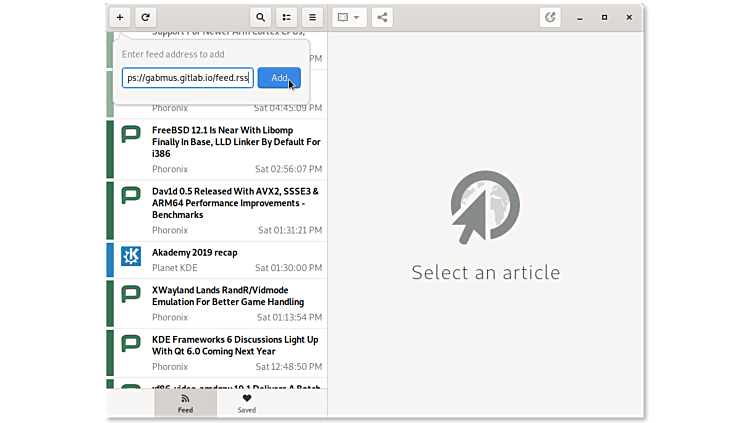752x423 pixels.
Task: Switch to the Feed tab
Action: [x=185, y=403]
